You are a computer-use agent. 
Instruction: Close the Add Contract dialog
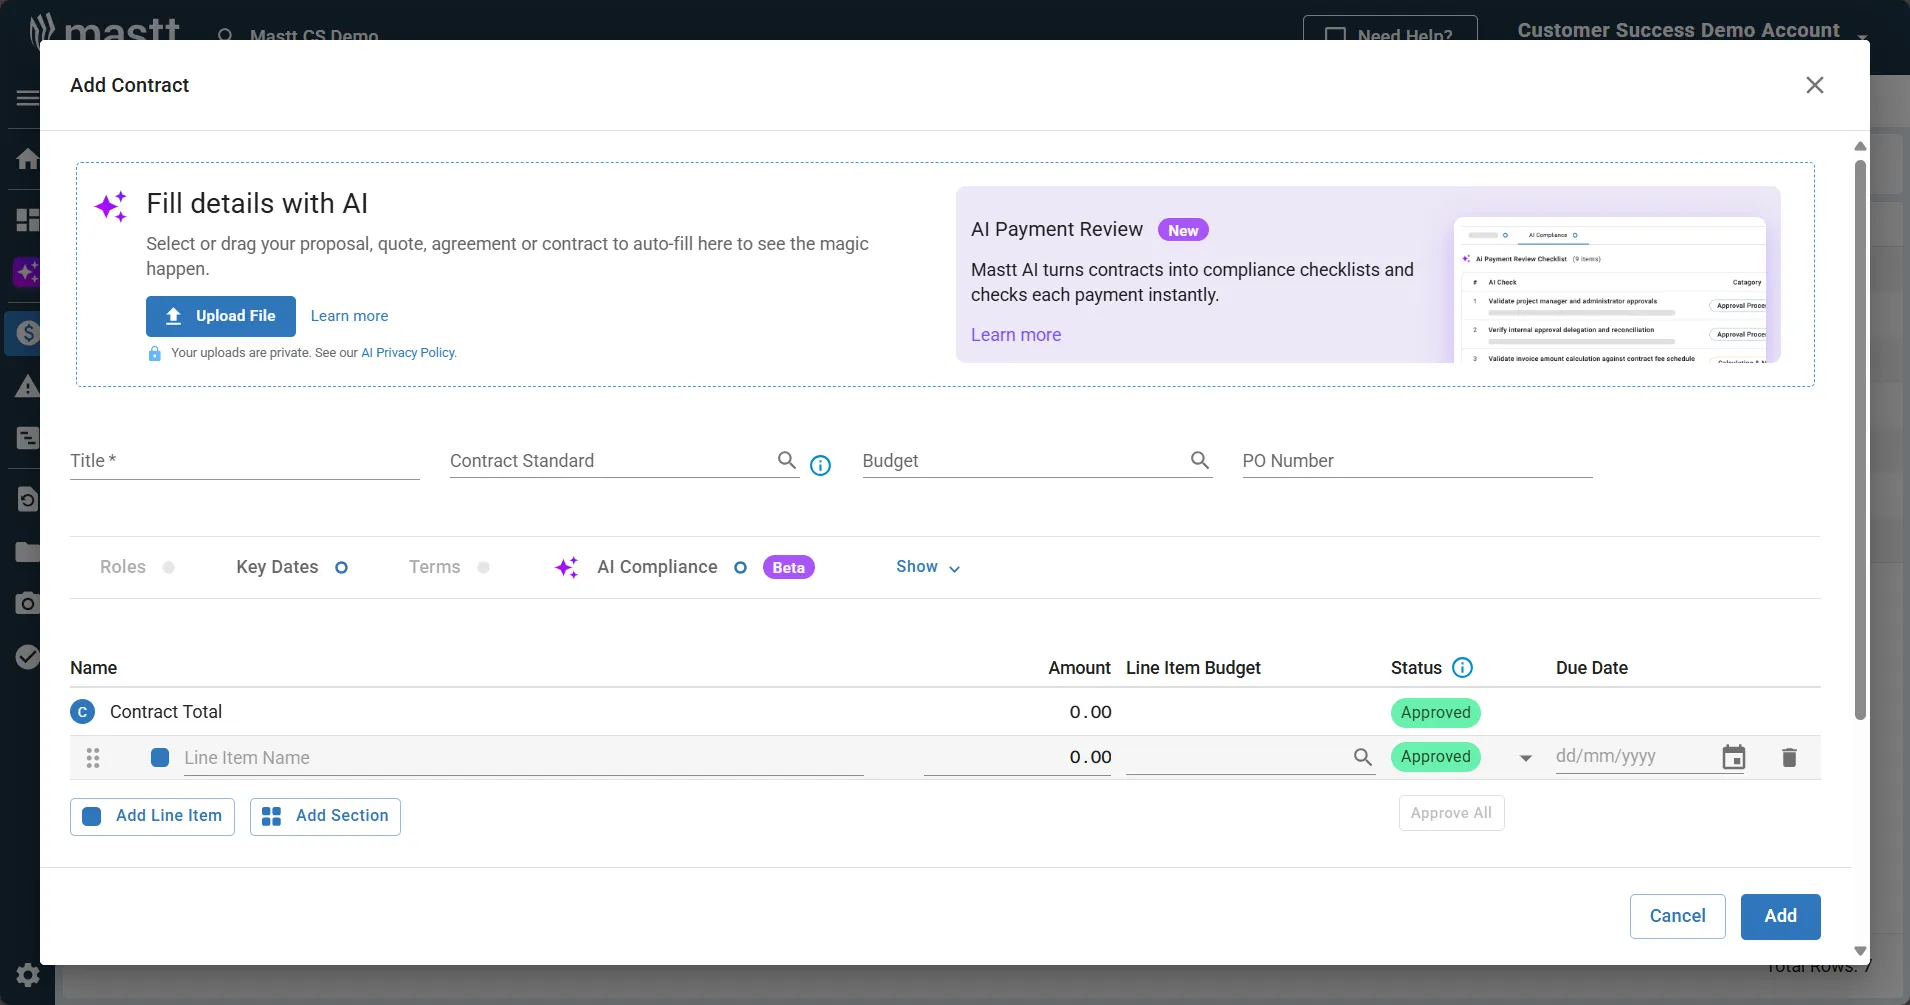pos(1814,85)
